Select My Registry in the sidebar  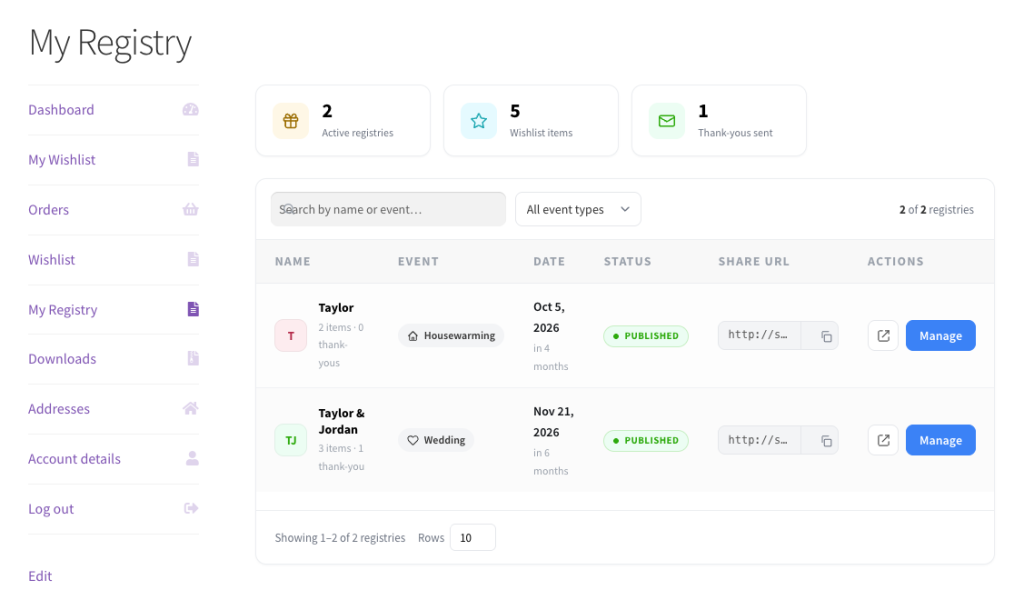(63, 310)
